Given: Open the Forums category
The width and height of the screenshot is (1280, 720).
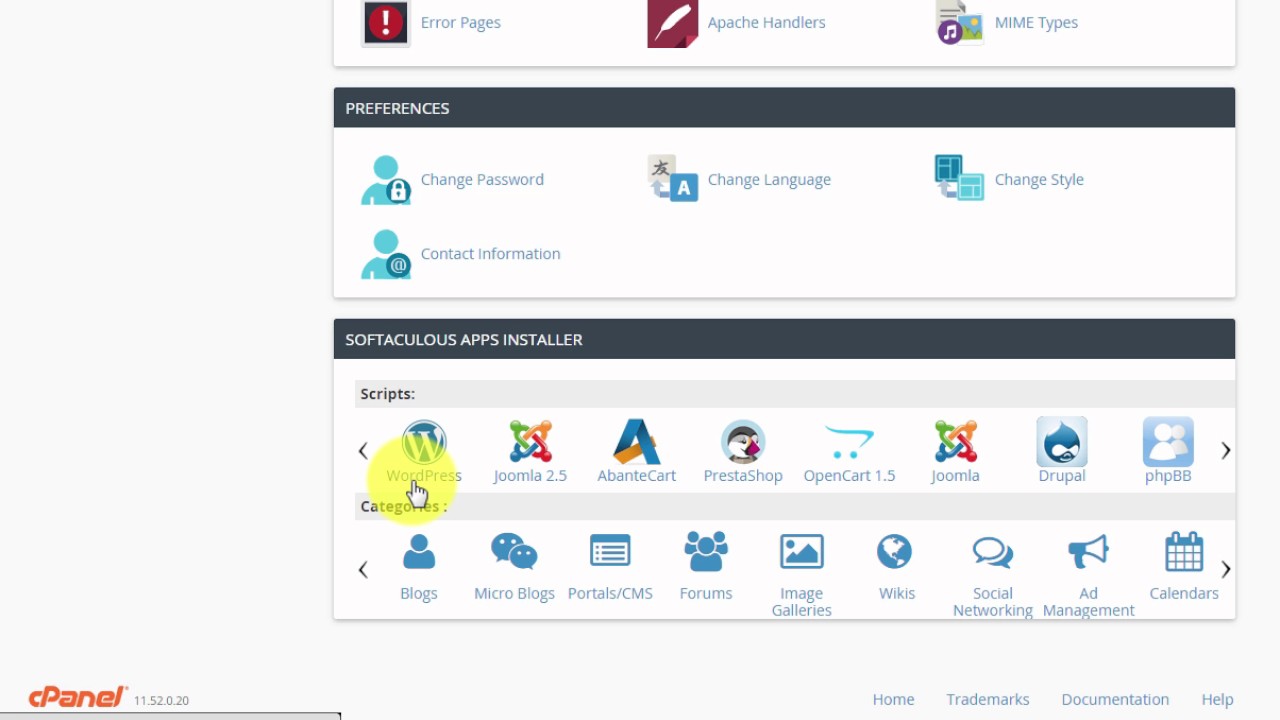Looking at the screenshot, I should coord(706,553).
